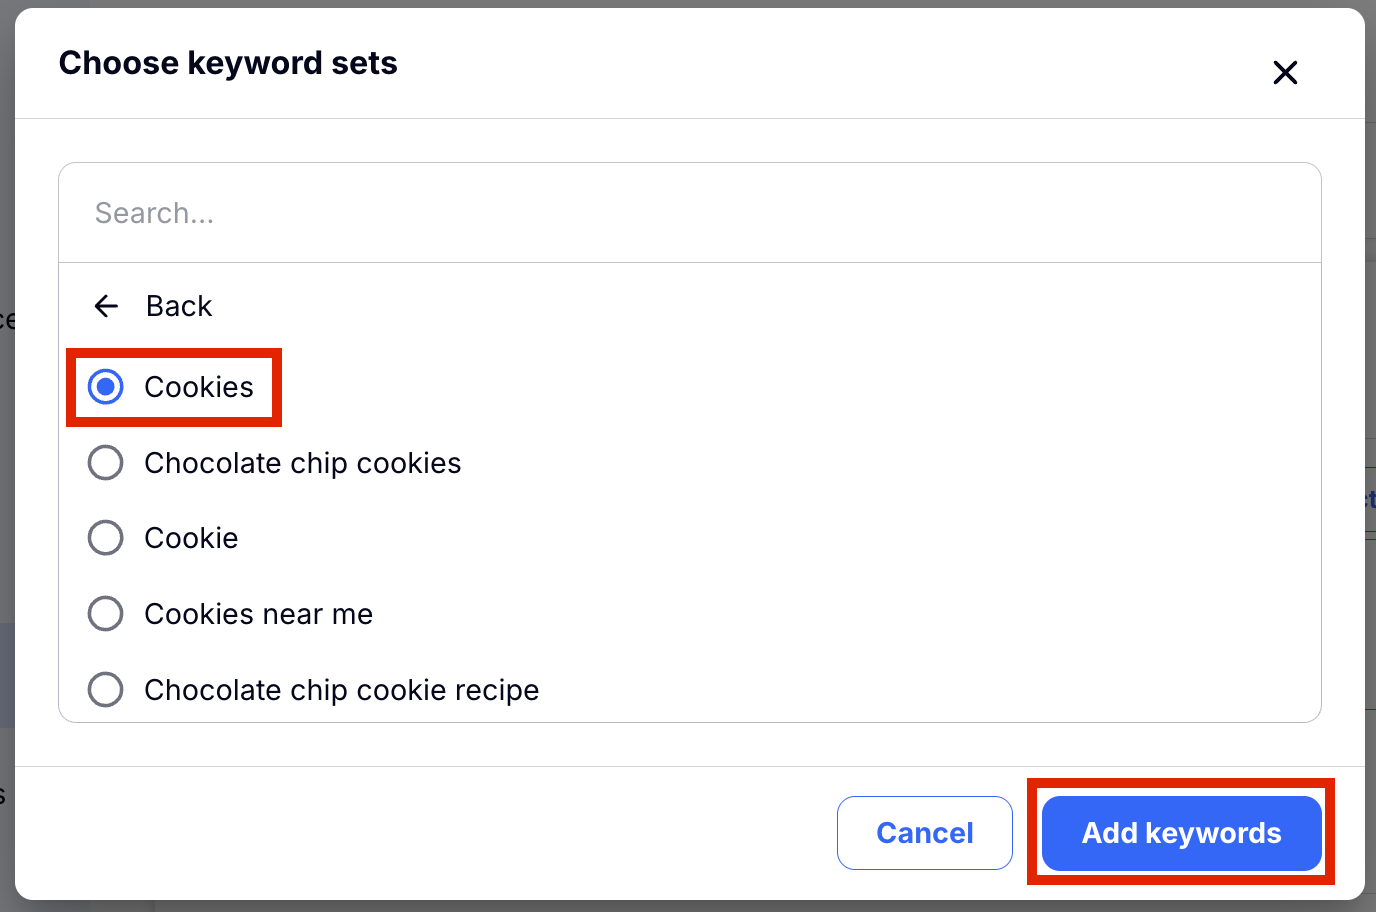Click the dimmed backdrop left of the dialog

click(x=6, y=500)
